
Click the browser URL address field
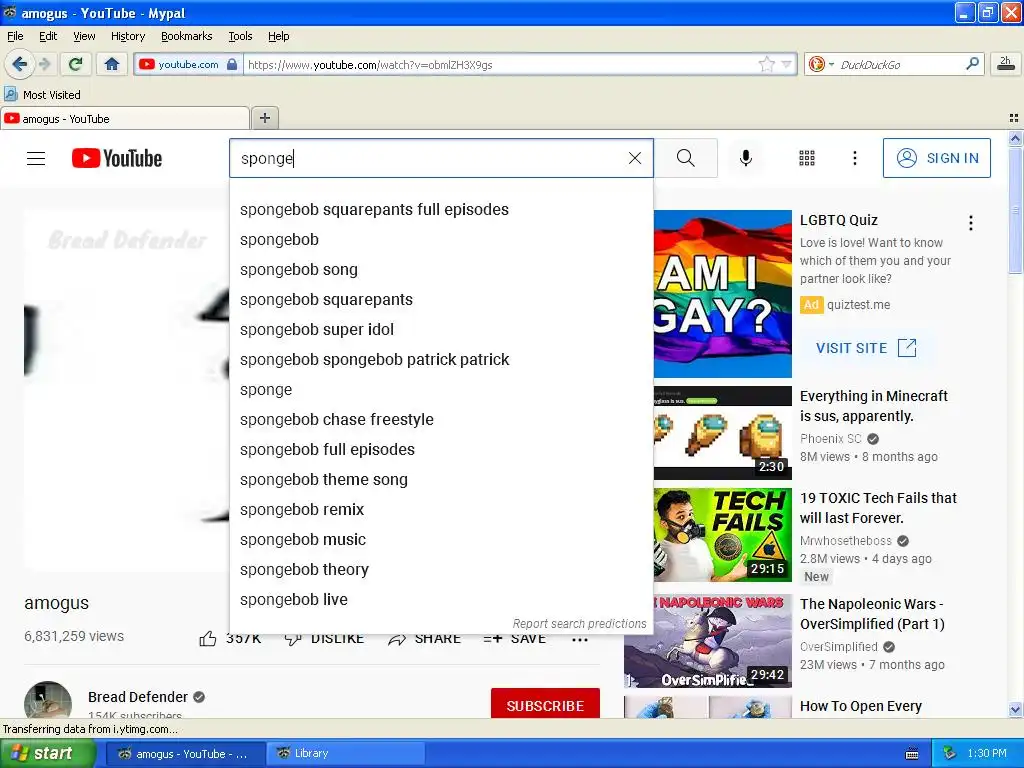coord(500,65)
